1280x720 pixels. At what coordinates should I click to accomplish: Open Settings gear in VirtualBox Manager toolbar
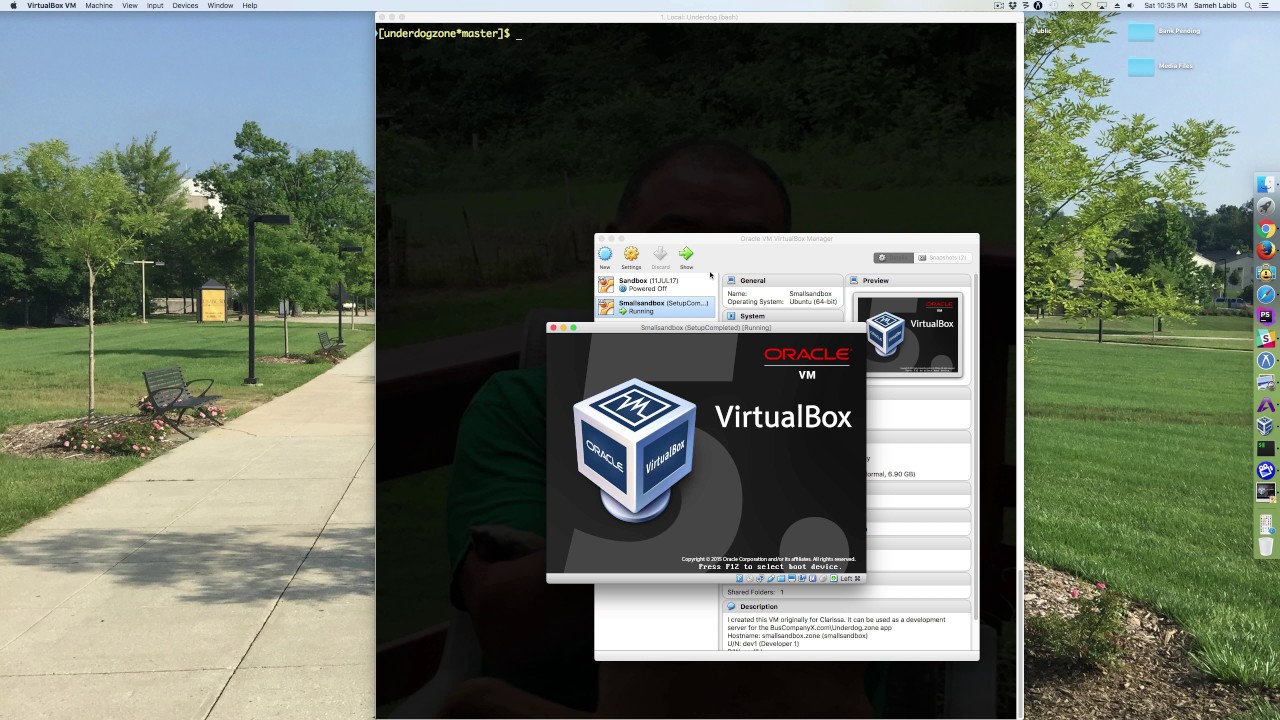coord(631,254)
